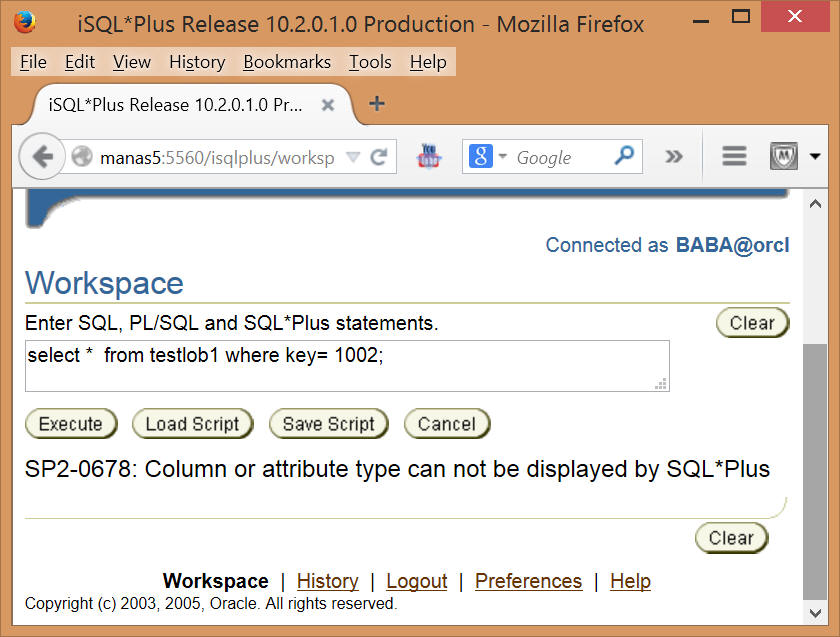The height and width of the screenshot is (637, 840).
Task: Select the iSQL*Plus Release browser tab
Action: point(190,105)
